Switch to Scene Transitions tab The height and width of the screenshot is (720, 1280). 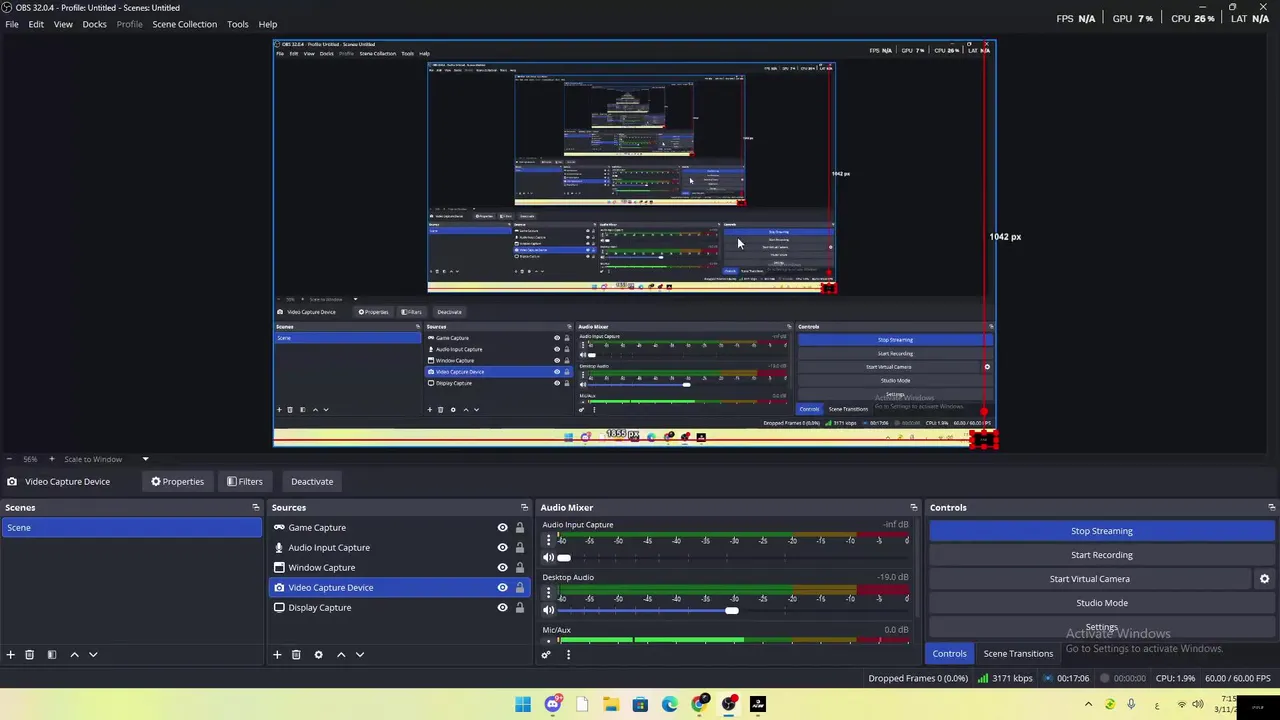click(x=1018, y=654)
